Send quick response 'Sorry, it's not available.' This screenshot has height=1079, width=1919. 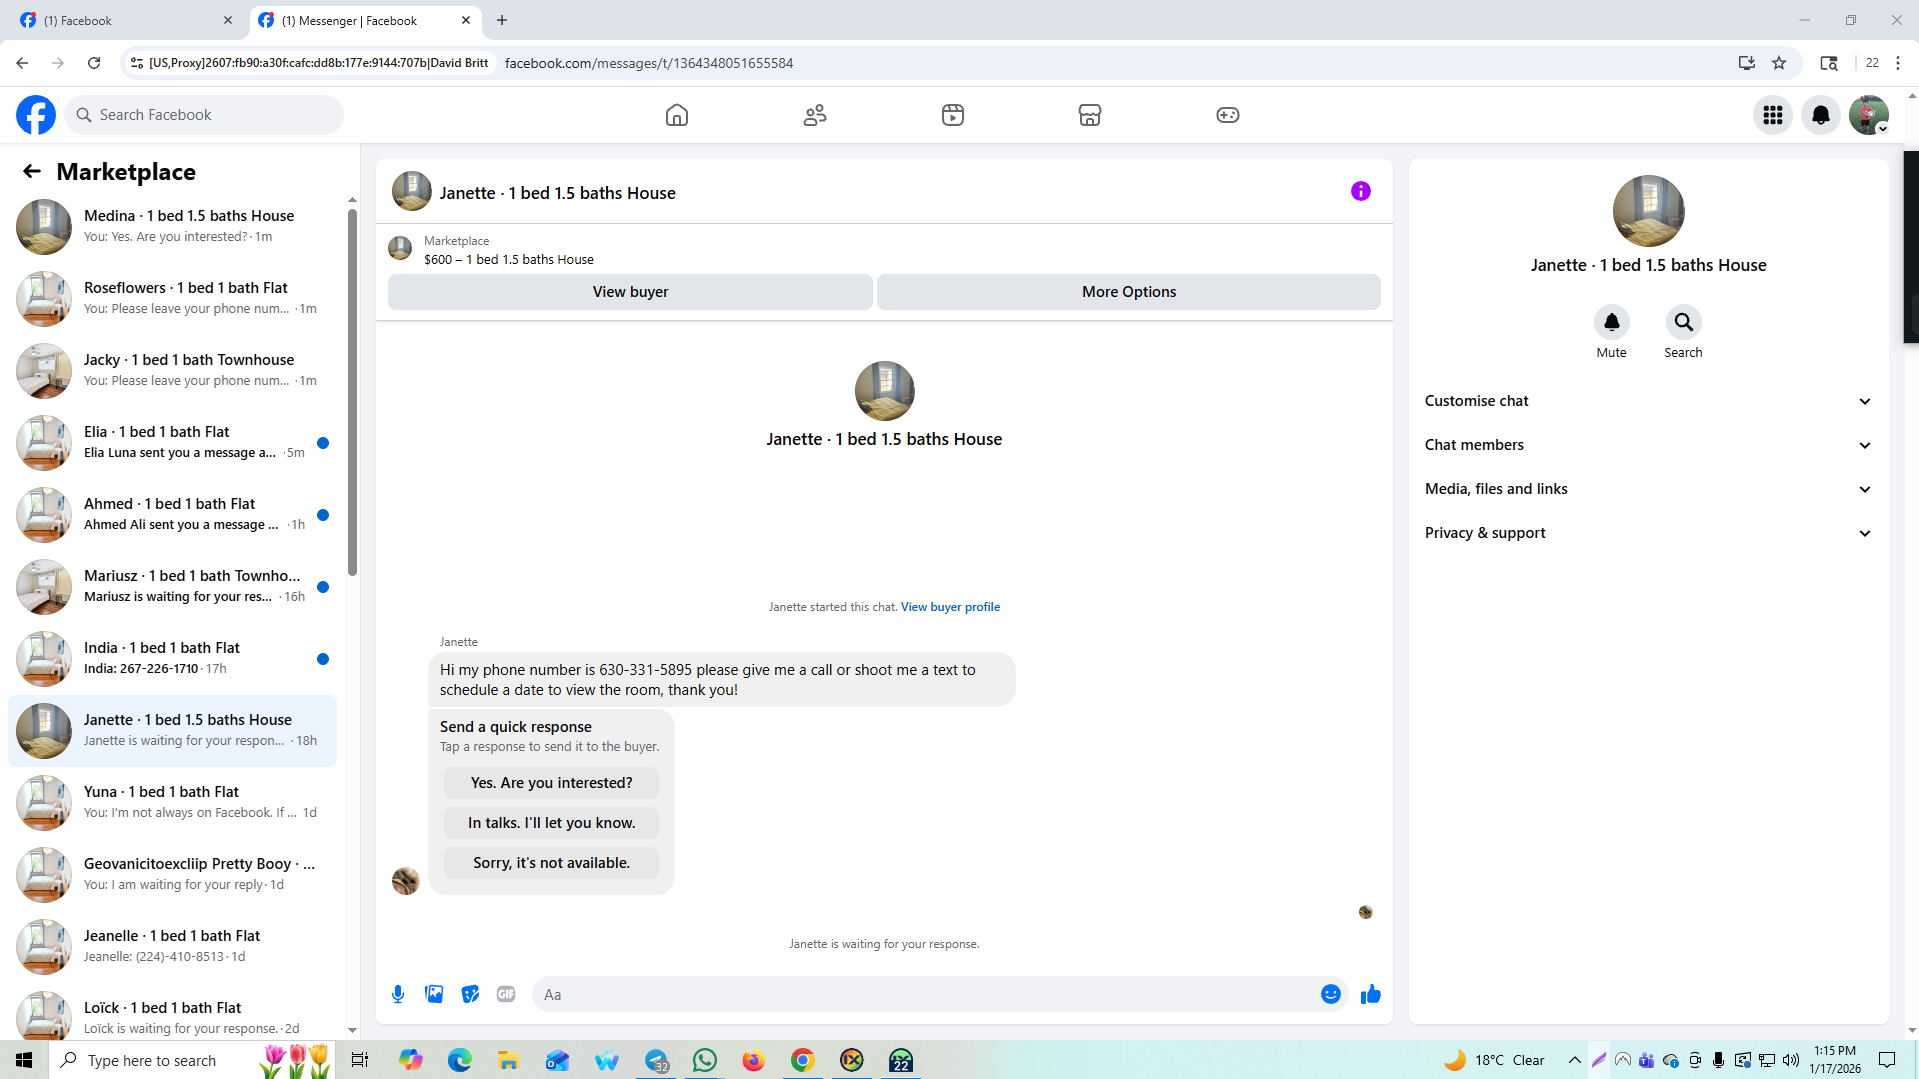coord(552,863)
